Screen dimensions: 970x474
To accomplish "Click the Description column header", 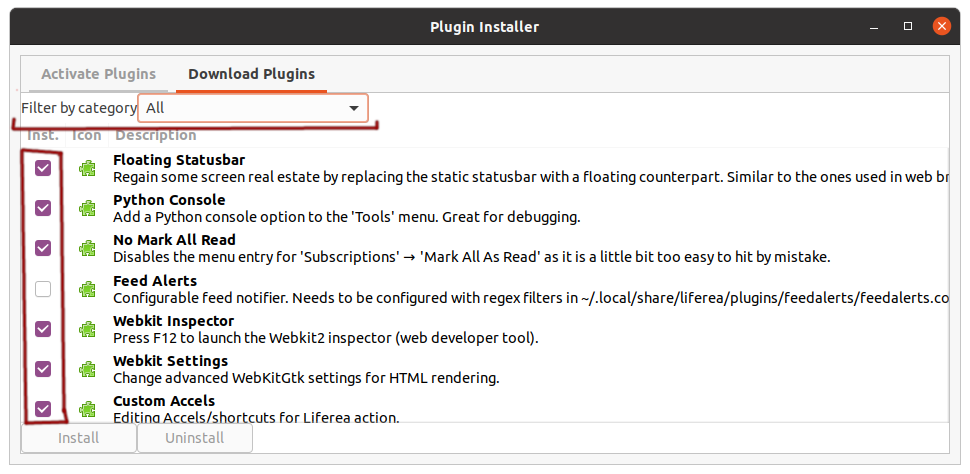I will pyautogui.click(x=156, y=135).
